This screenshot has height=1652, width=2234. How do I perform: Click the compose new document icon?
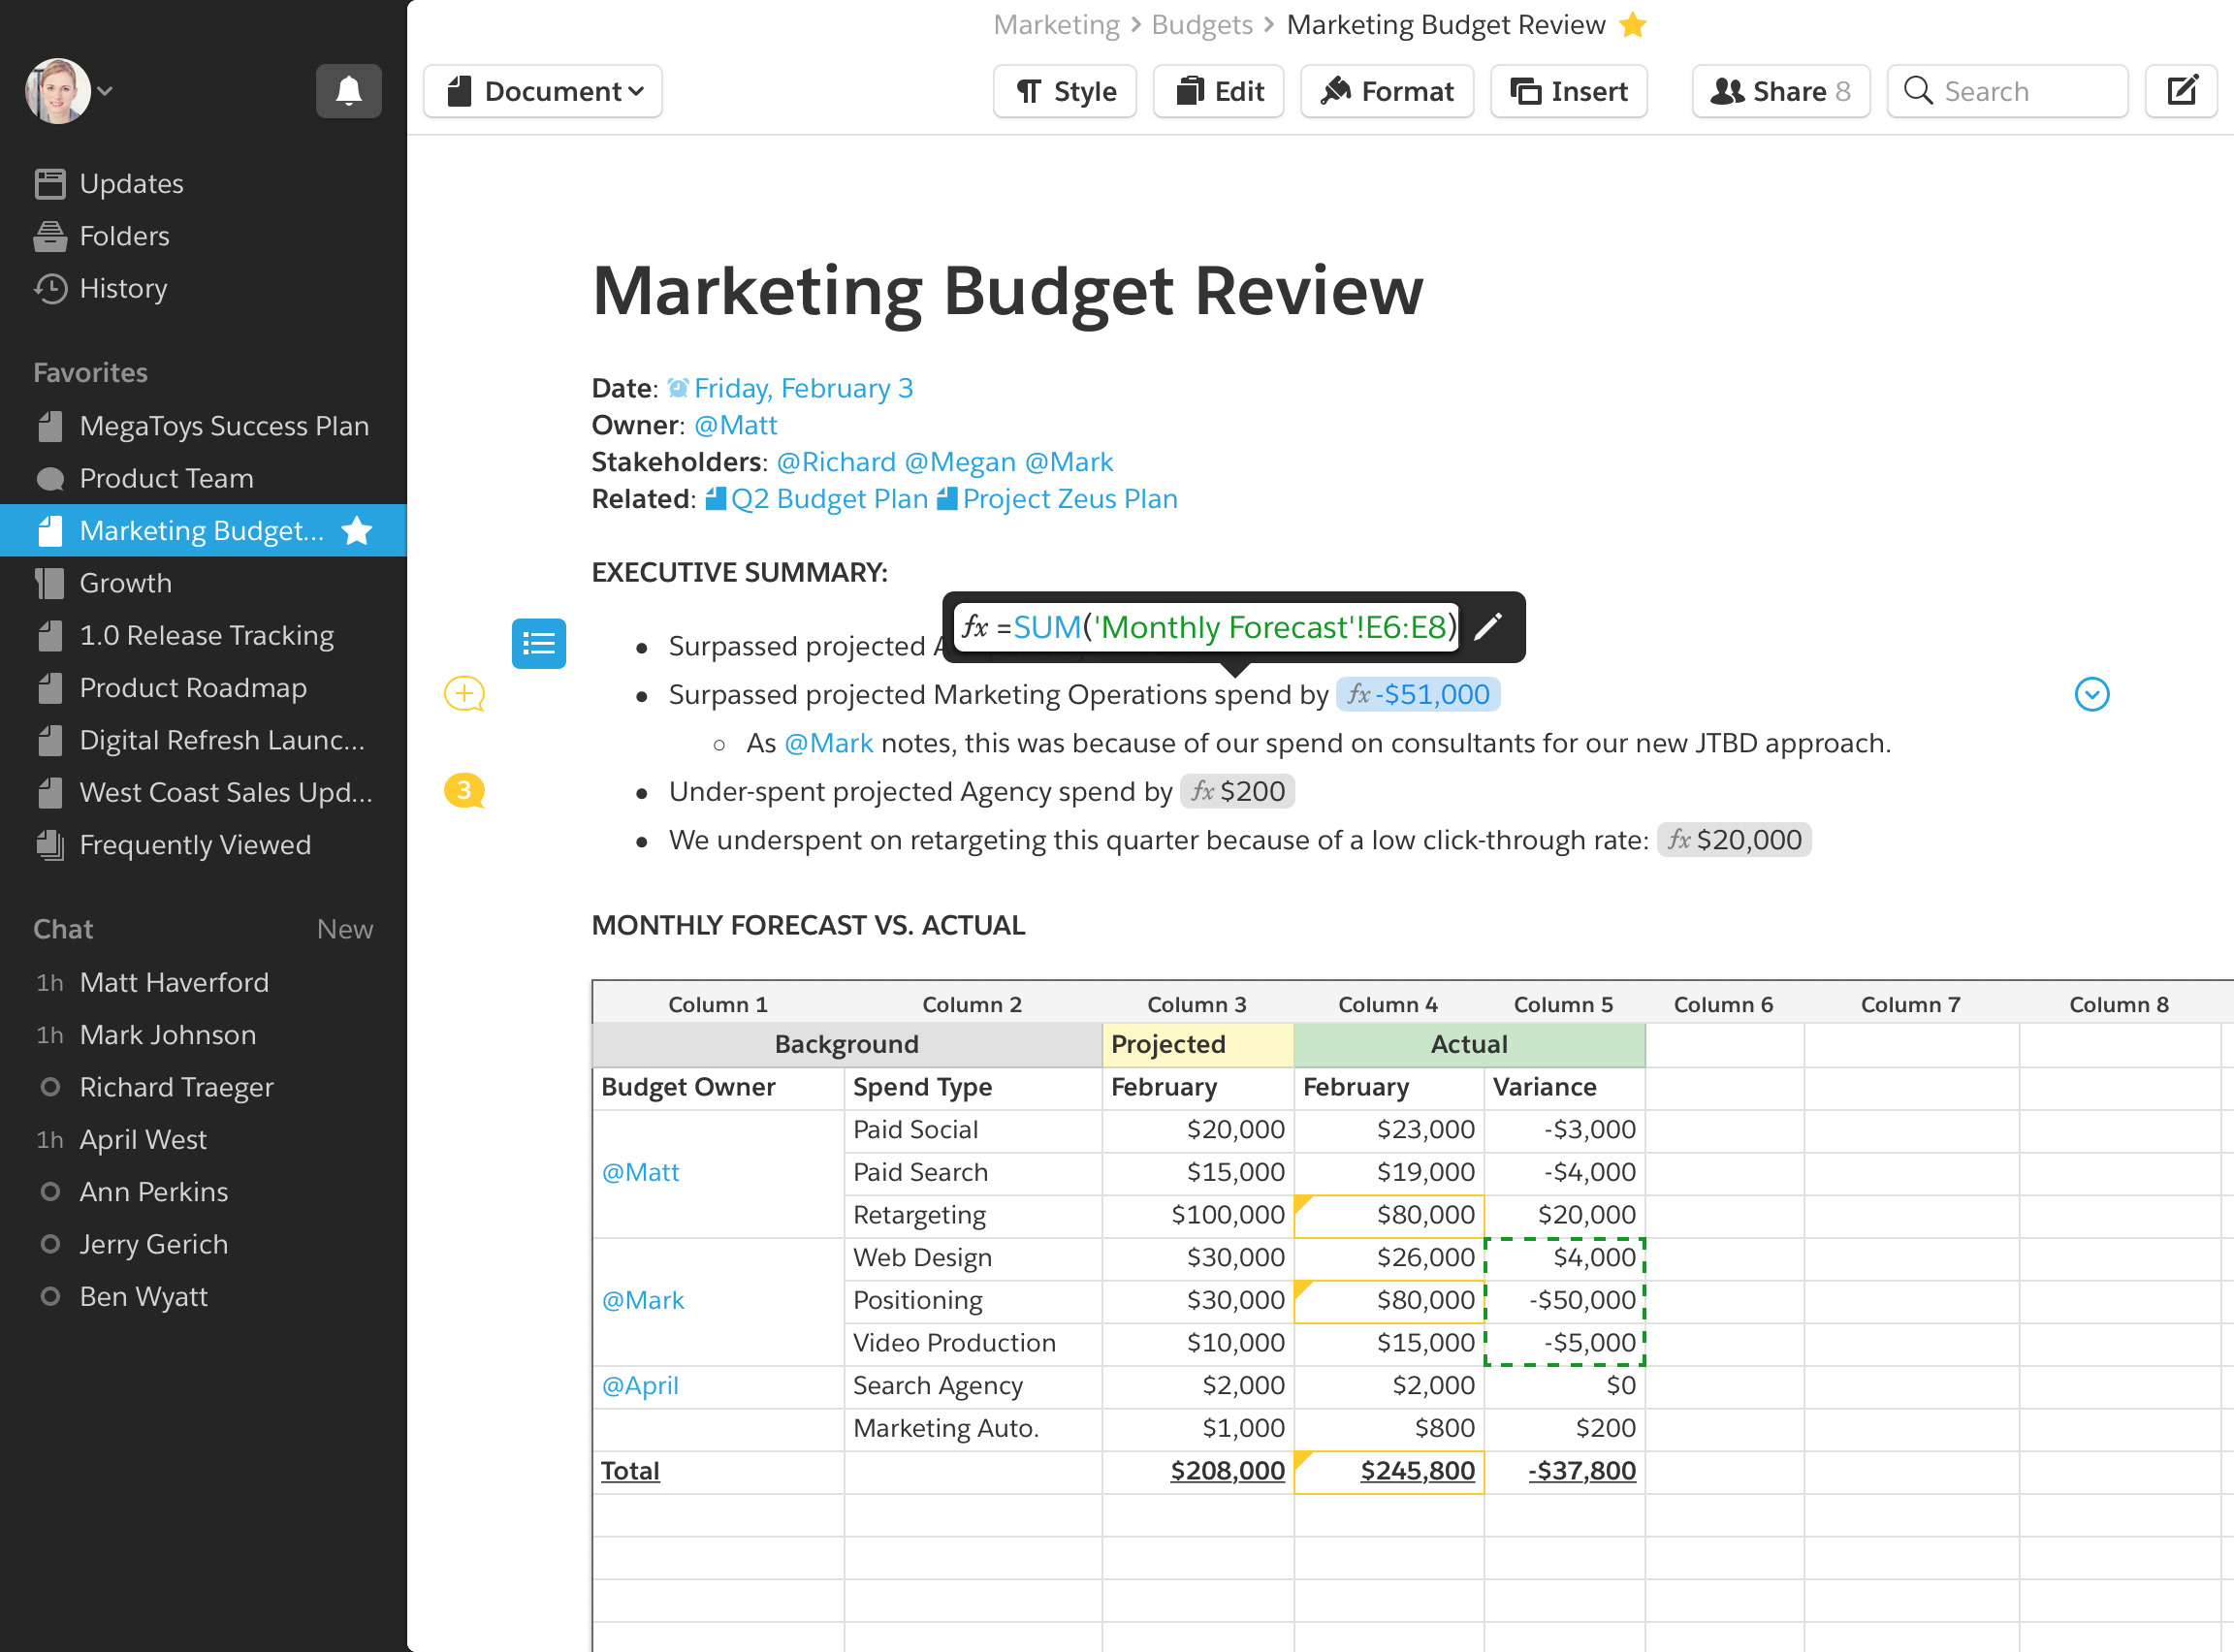pyautogui.click(x=2181, y=91)
